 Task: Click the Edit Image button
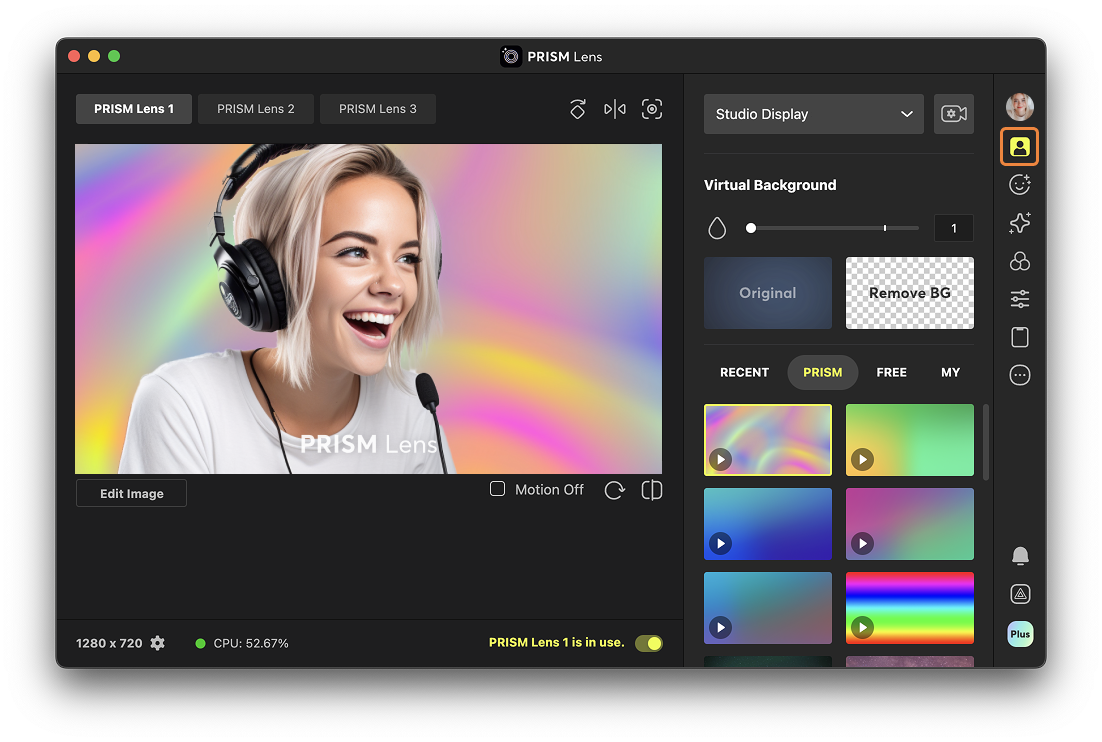(x=131, y=493)
